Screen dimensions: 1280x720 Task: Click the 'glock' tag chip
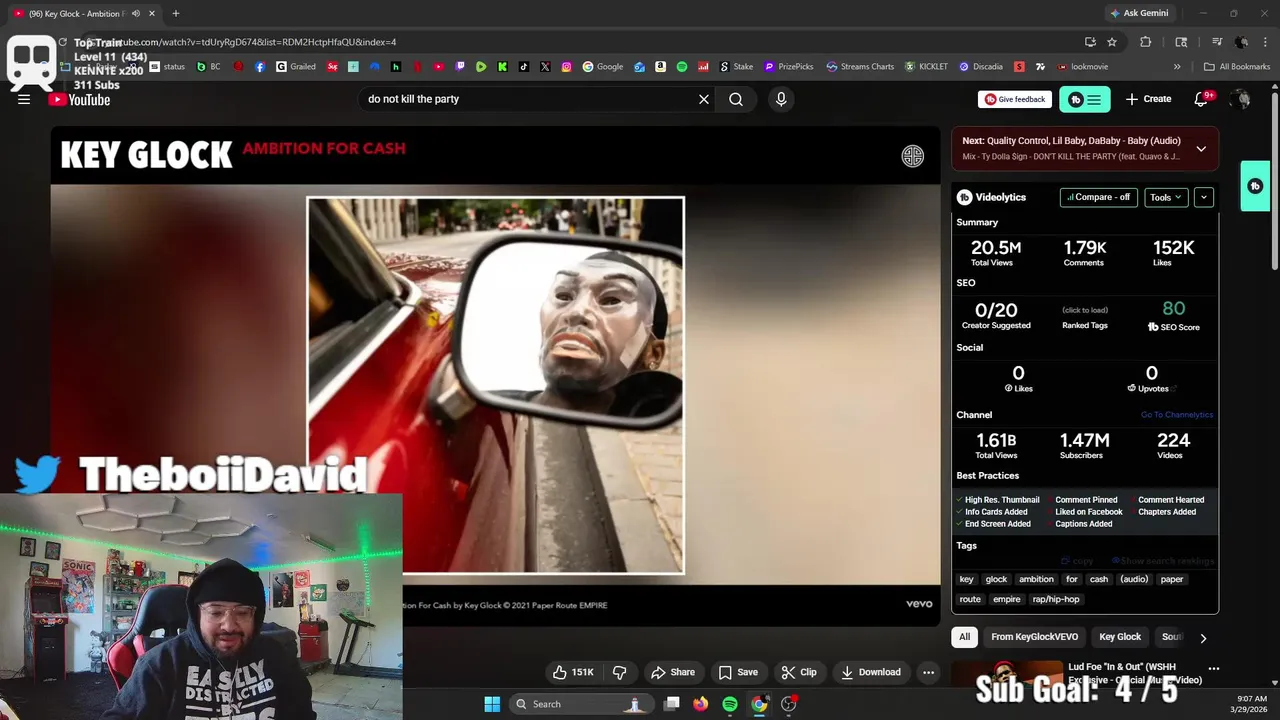(x=996, y=579)
